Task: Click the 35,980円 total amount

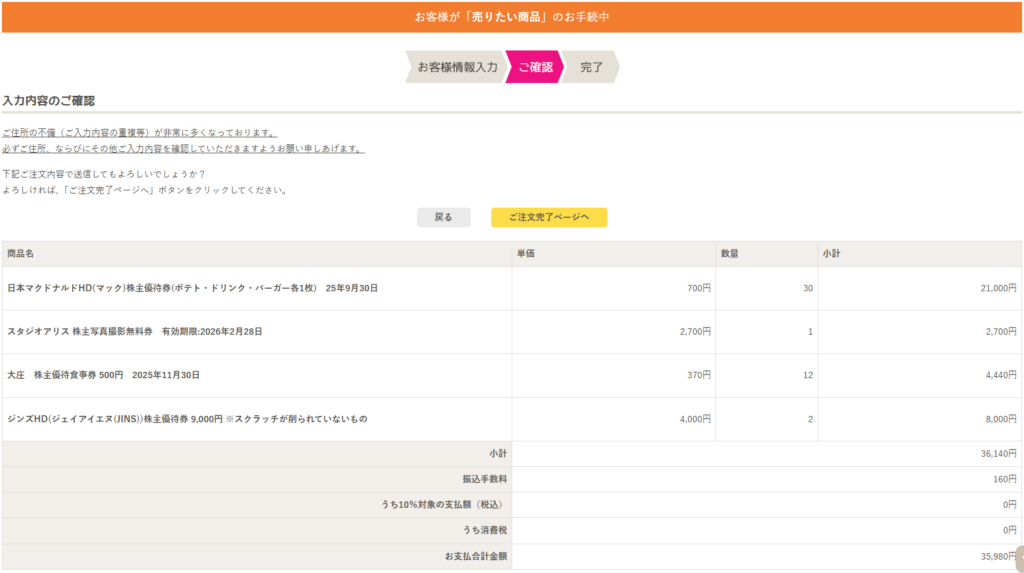Action: (998, 556)
